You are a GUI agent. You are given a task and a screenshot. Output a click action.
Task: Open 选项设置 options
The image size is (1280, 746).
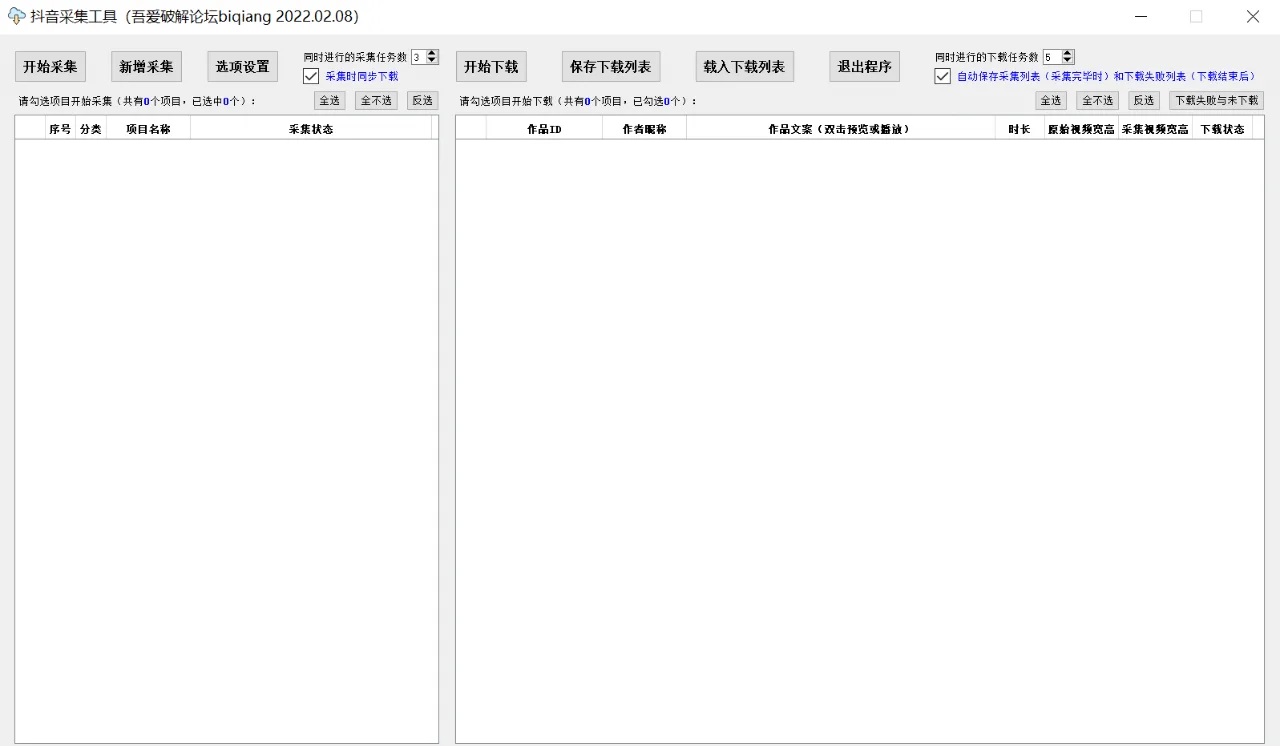click(x=242, y=67)
